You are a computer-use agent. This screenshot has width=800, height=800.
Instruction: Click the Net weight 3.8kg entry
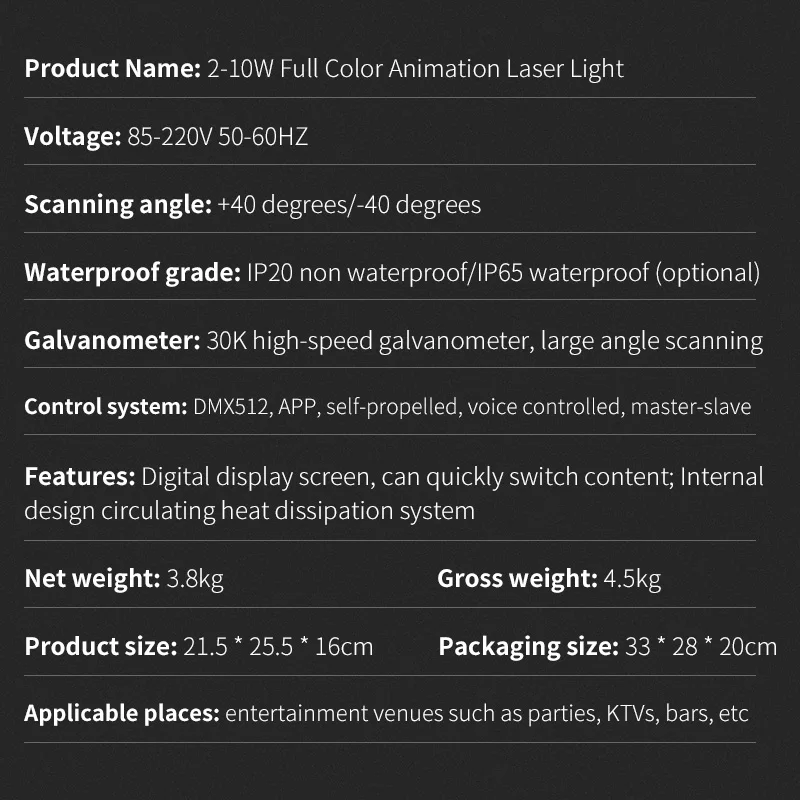coord(124,579)
